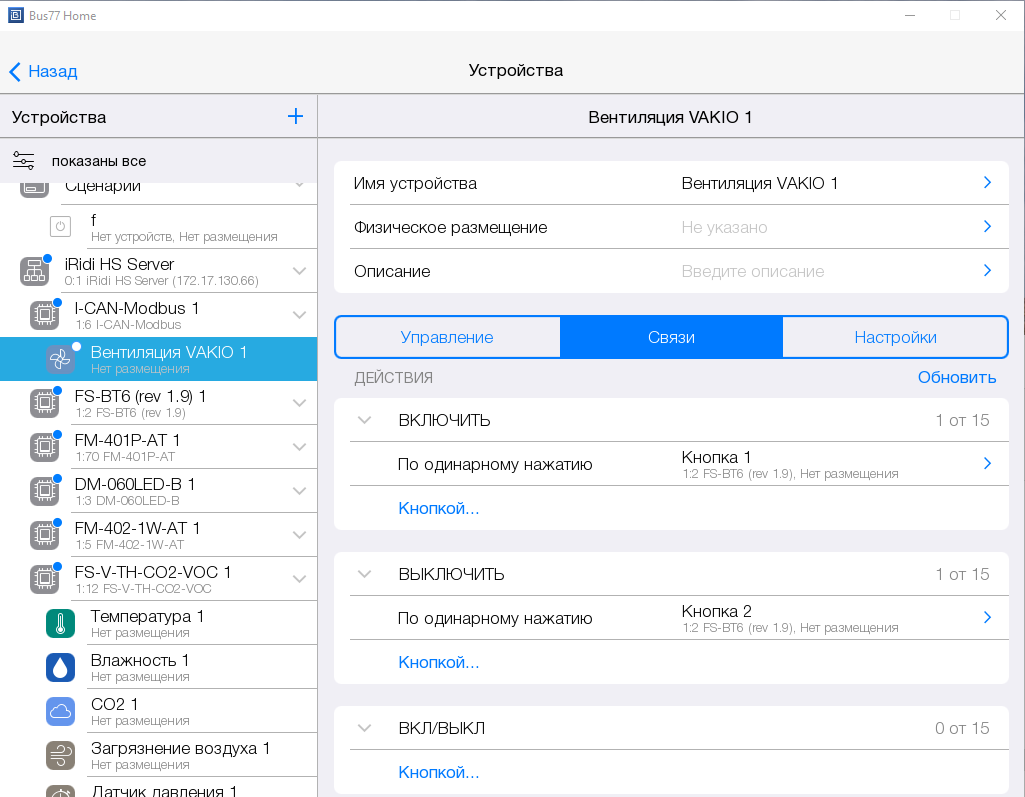Select Вентиляция VAKIO 1 in device list
1025x797 pixels.
158,359
